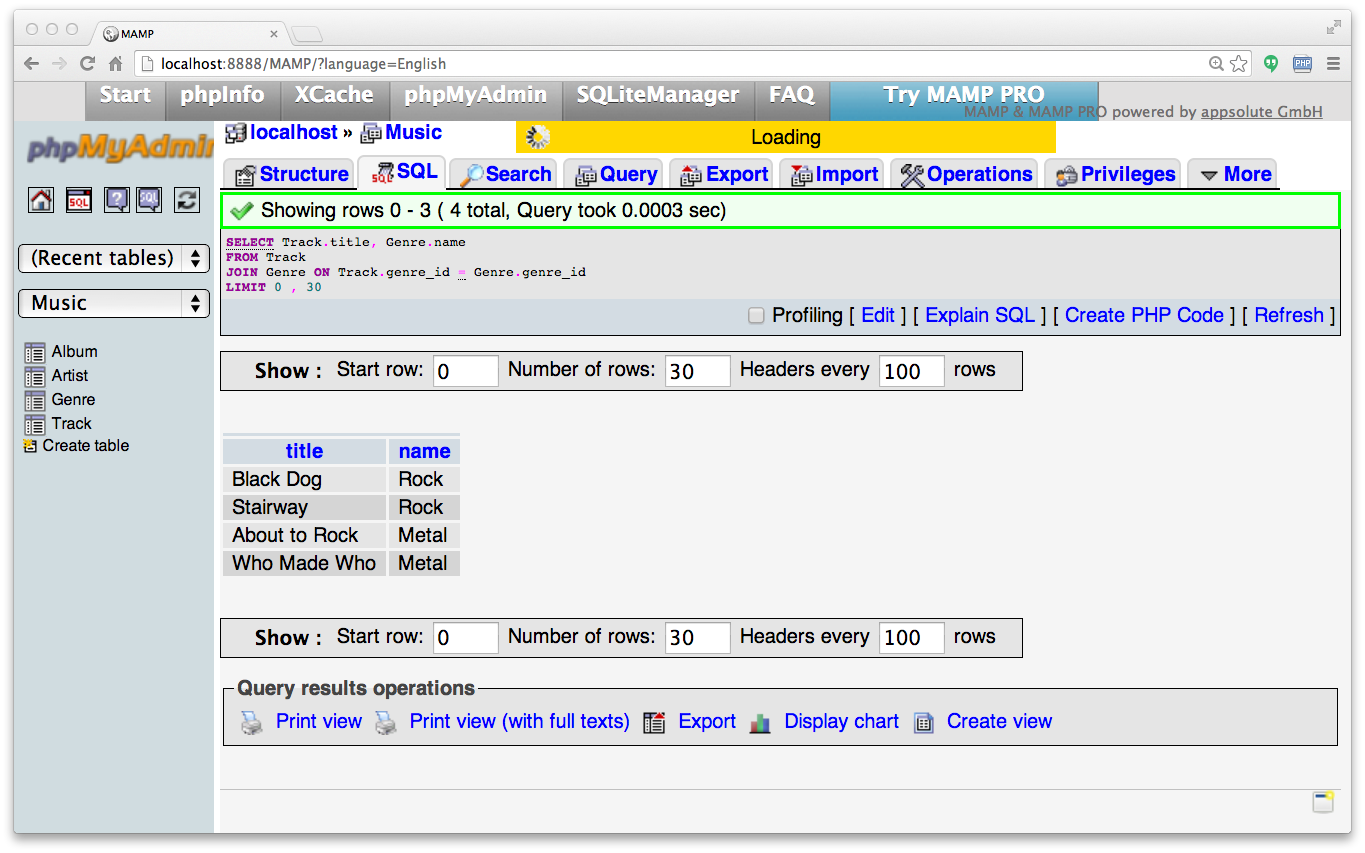Open the Operations tab
Screen dimensions: 1365x853
coord(966,174)
